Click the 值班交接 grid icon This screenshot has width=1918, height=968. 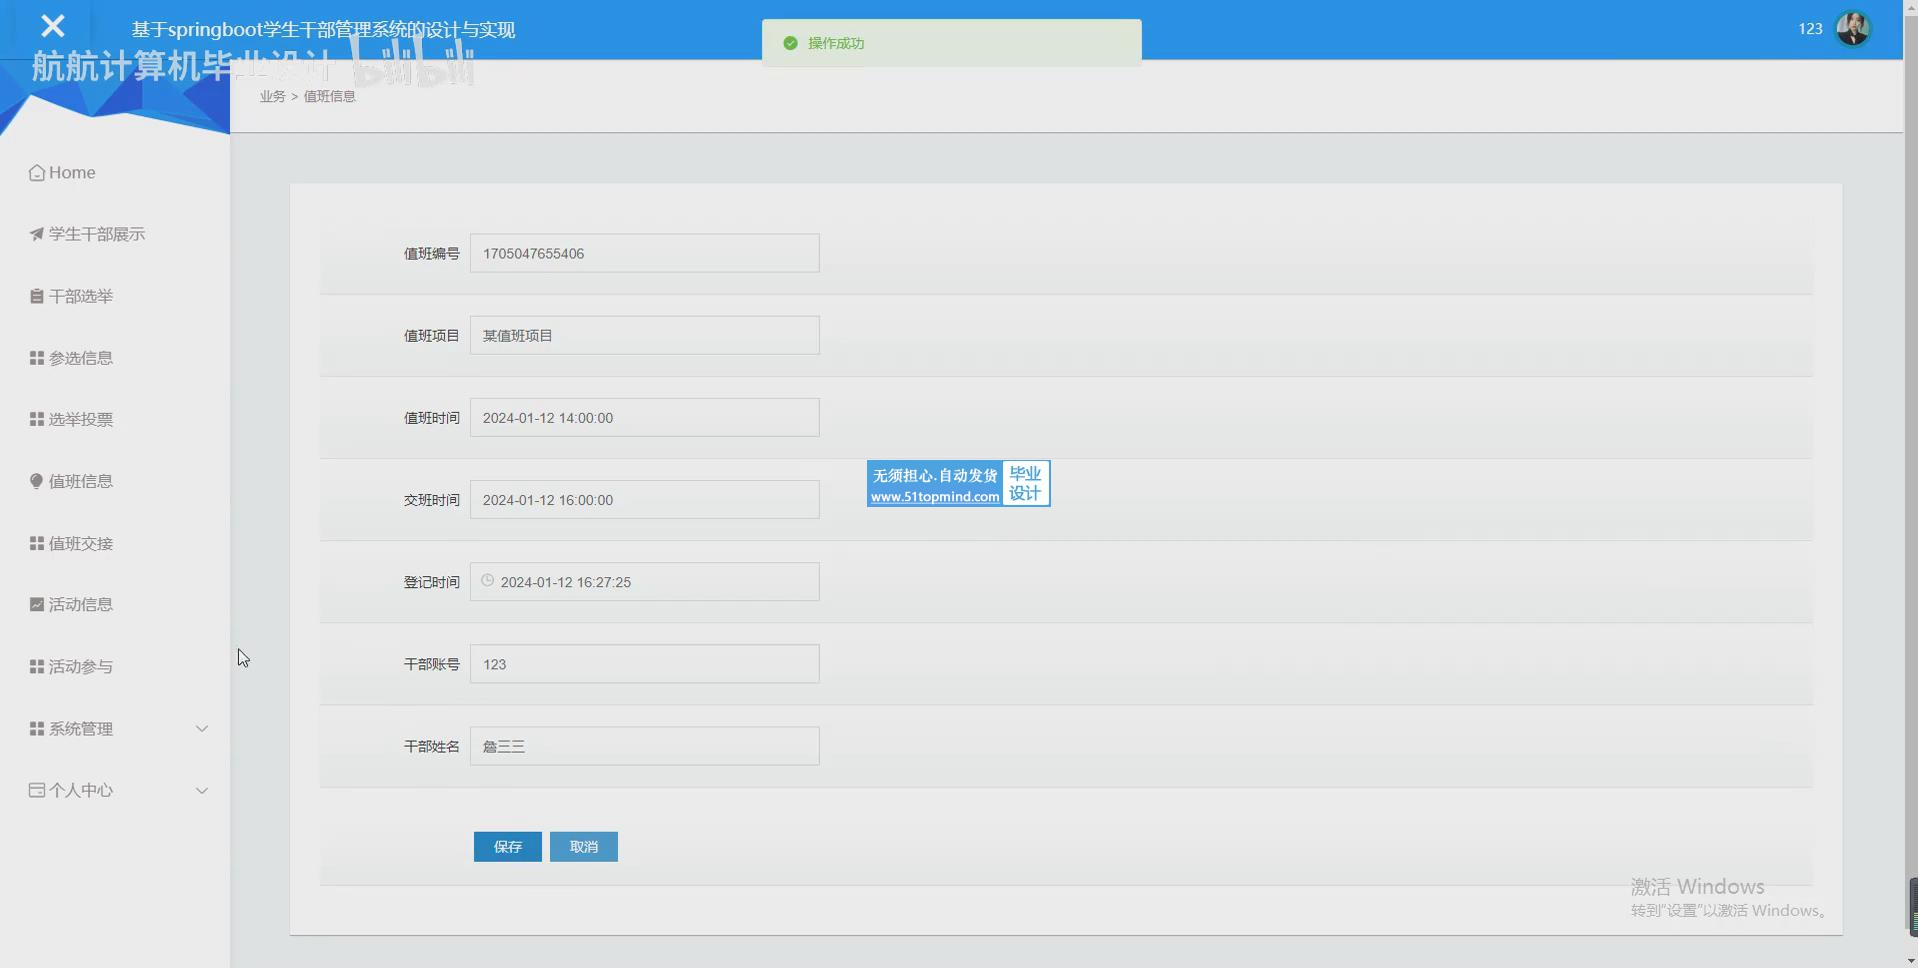pyautogui.click(x=37, y=543)
